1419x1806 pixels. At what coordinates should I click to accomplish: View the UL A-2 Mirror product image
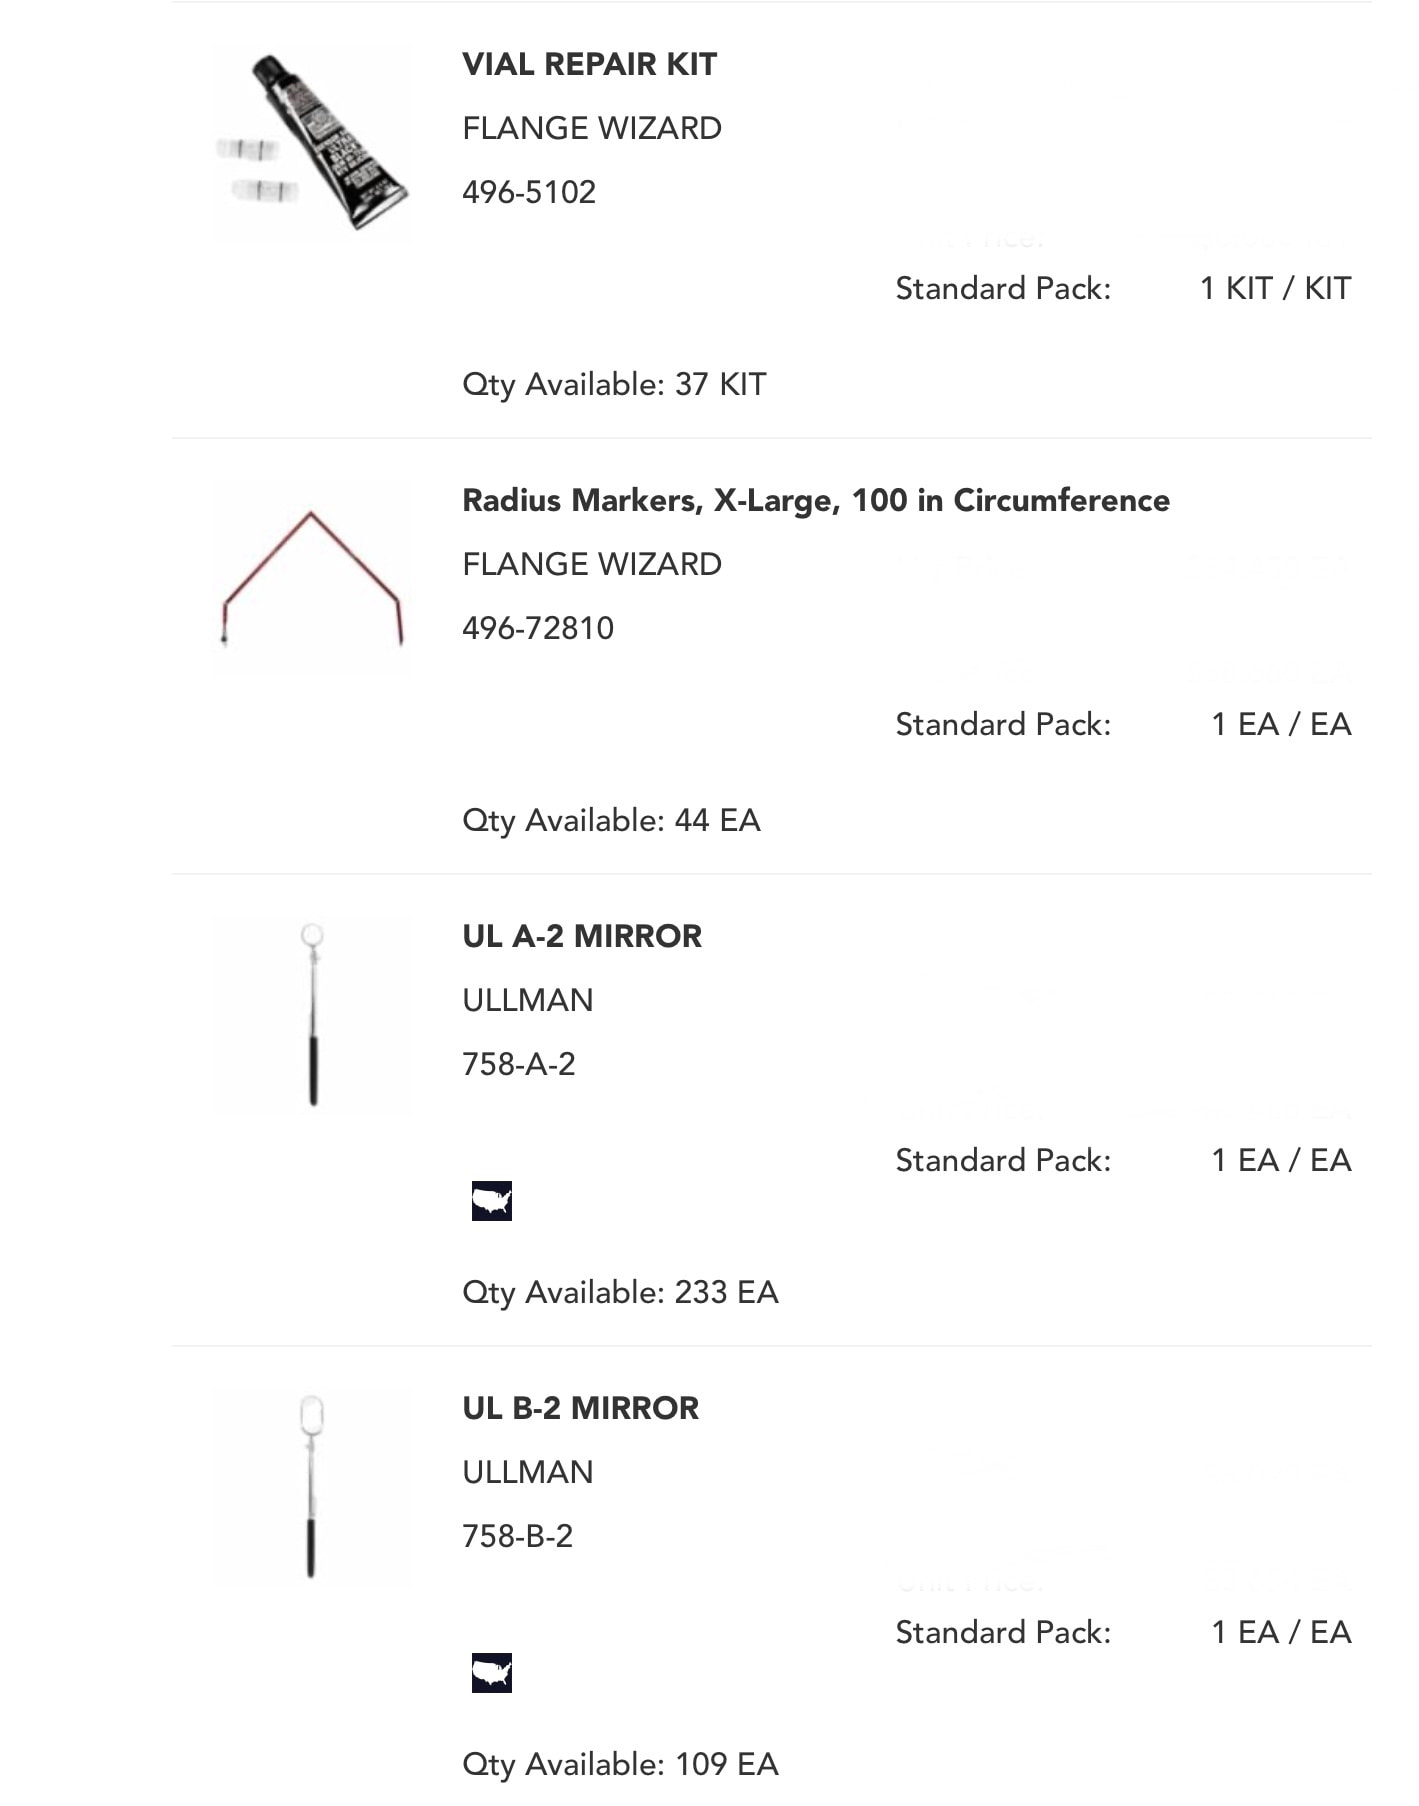pyautogui.click(x=312, y=1014)
